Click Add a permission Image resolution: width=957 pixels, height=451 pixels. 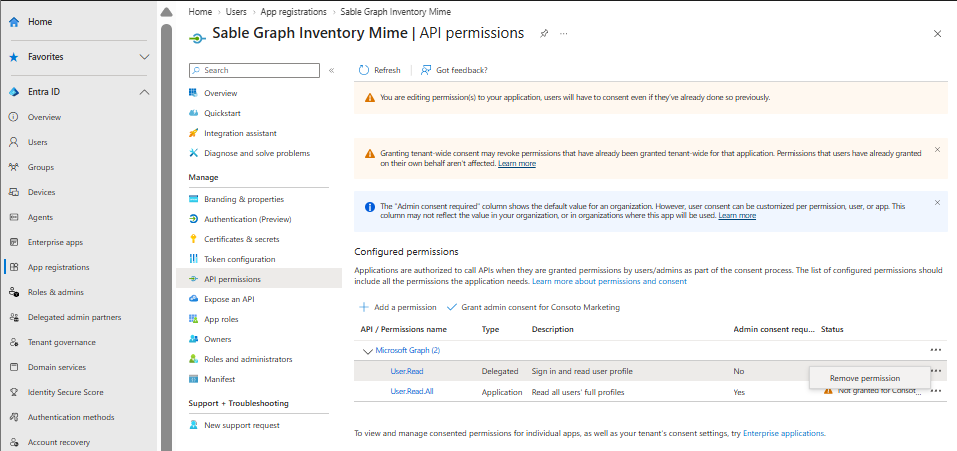coord(398,308)
